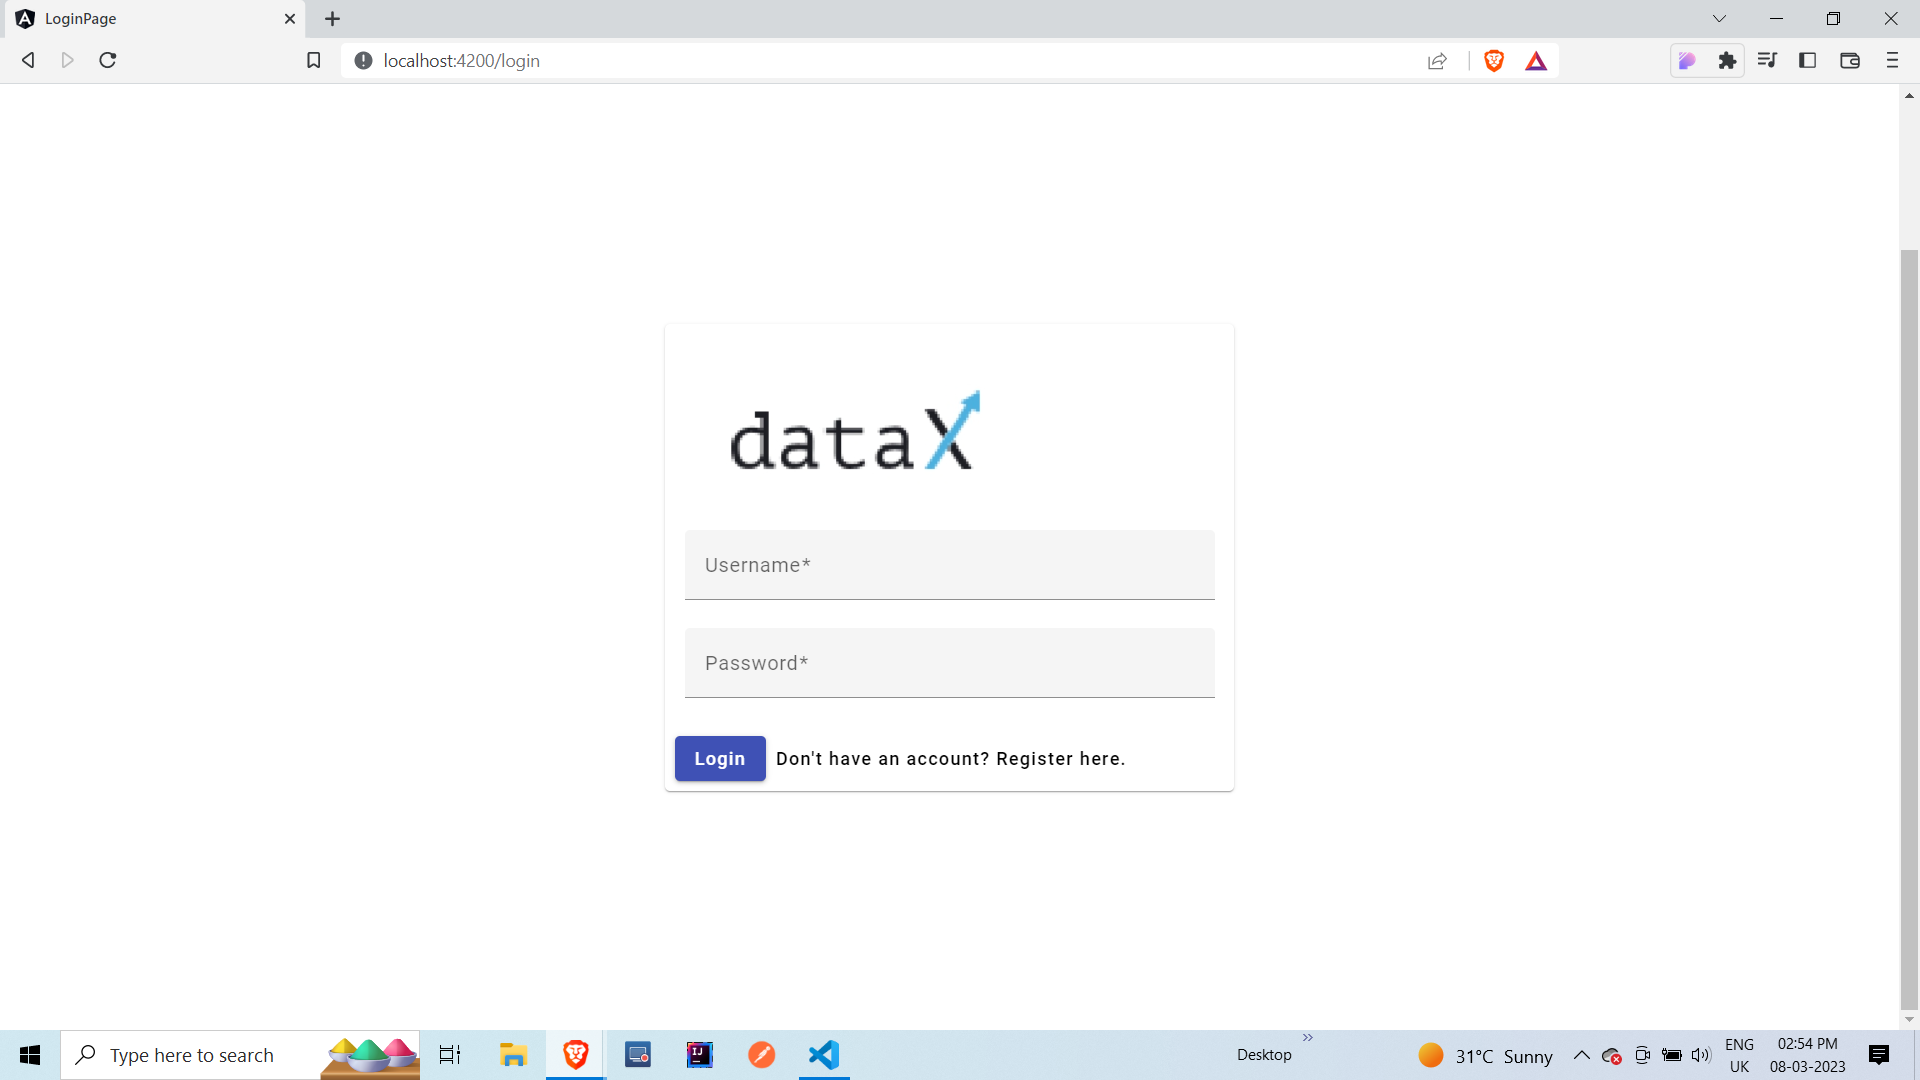The image size is (1920, 1080).
Task: Expand the hidden taskbar icons chevron
Action: point(1581,1055)
